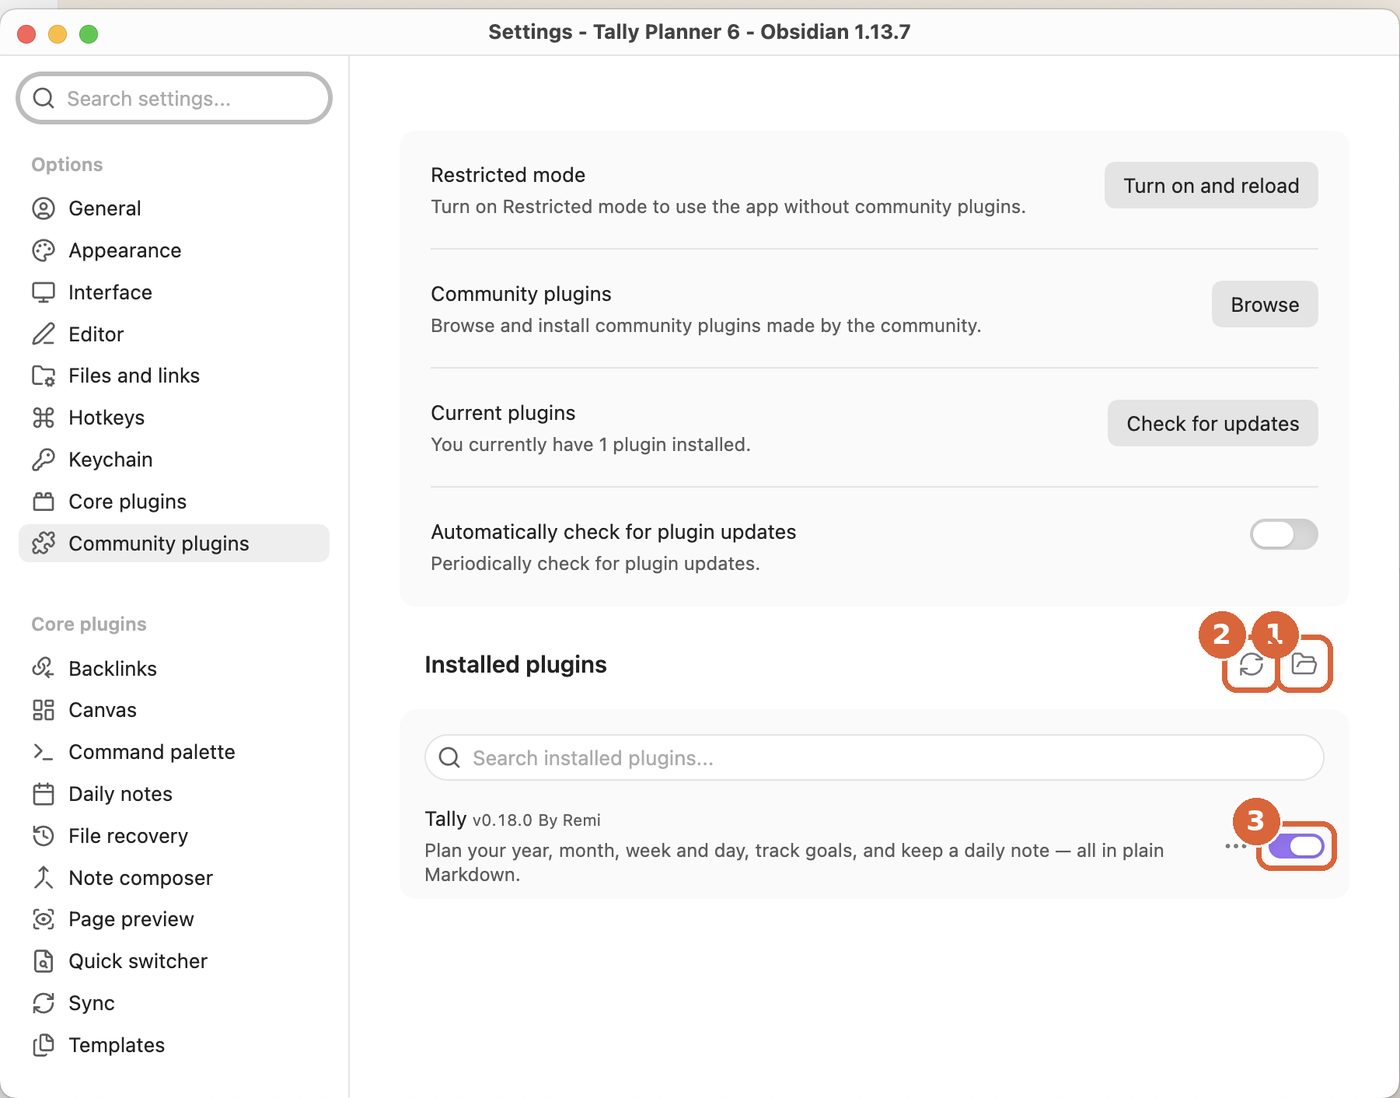The image size is (1400, 1098).
Task: Click the 'Periodically check for plugin updates.' description
Action: 595,564
